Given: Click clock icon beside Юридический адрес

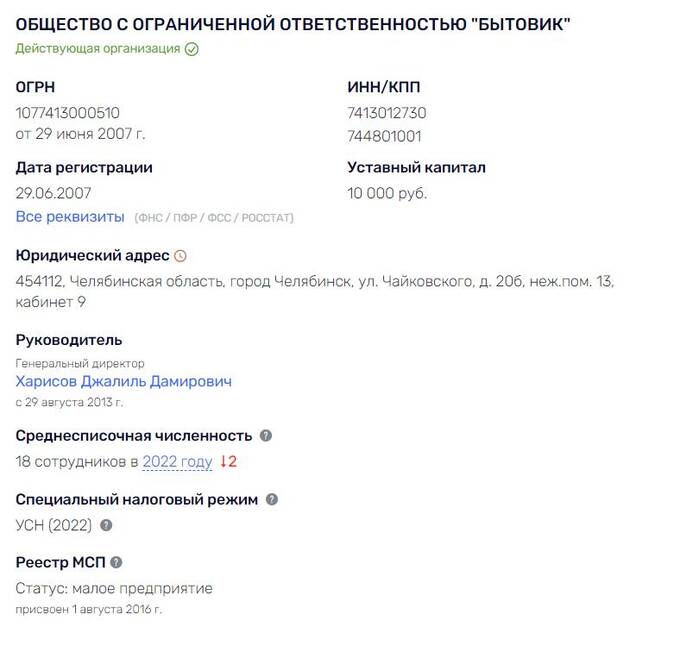Looking at the screenshot, I should 180,256.
